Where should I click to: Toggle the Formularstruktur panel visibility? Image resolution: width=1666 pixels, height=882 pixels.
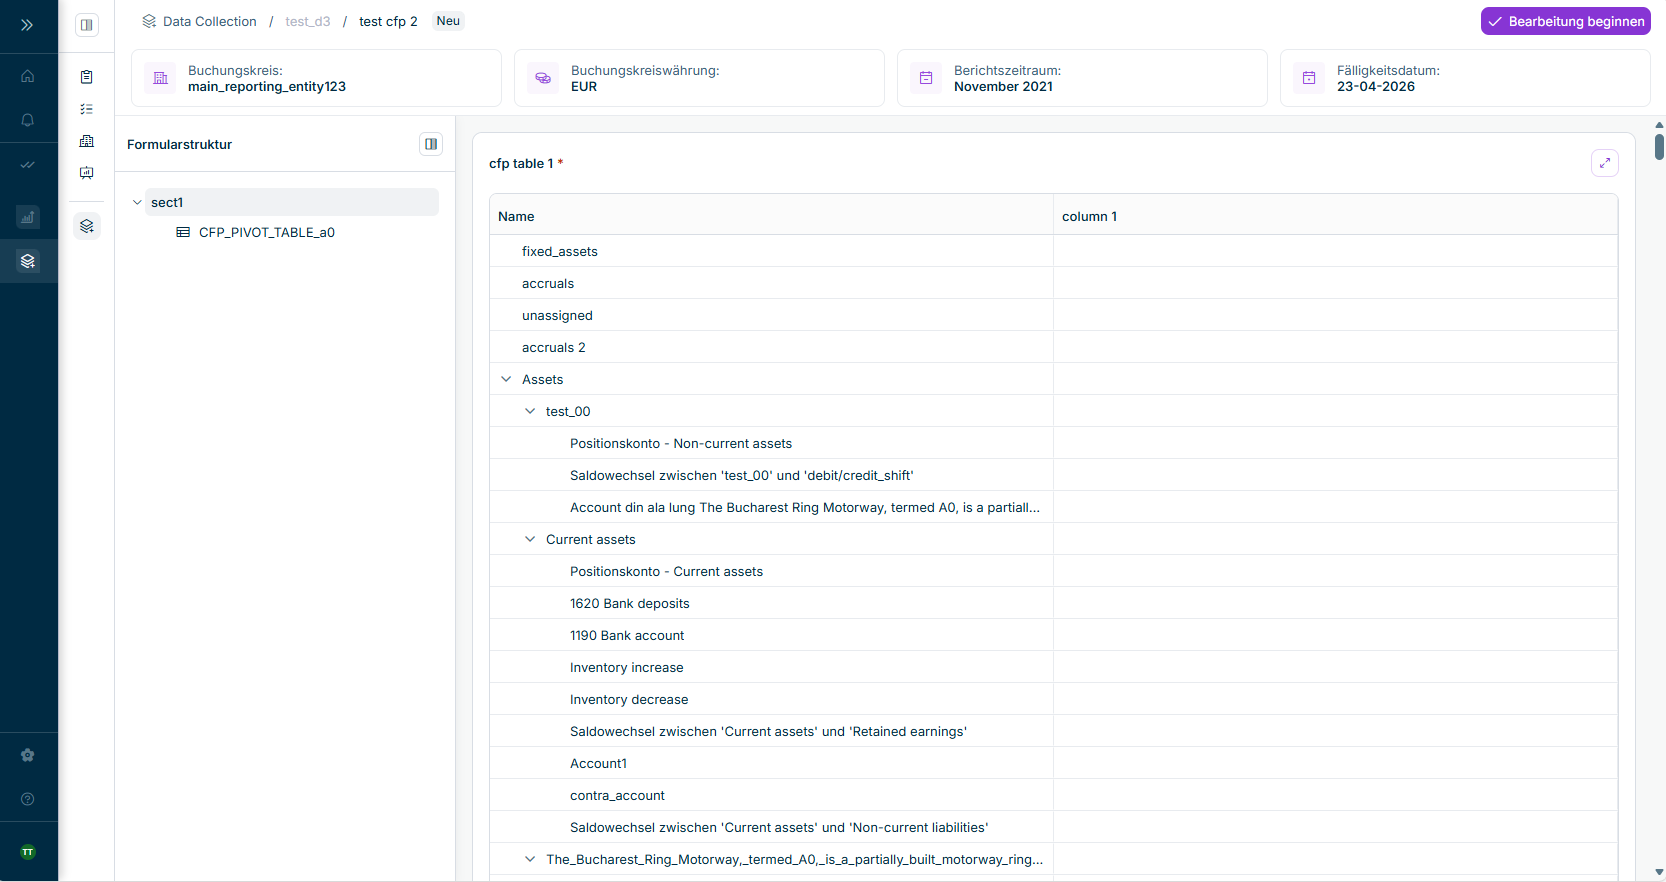(431, 144)
